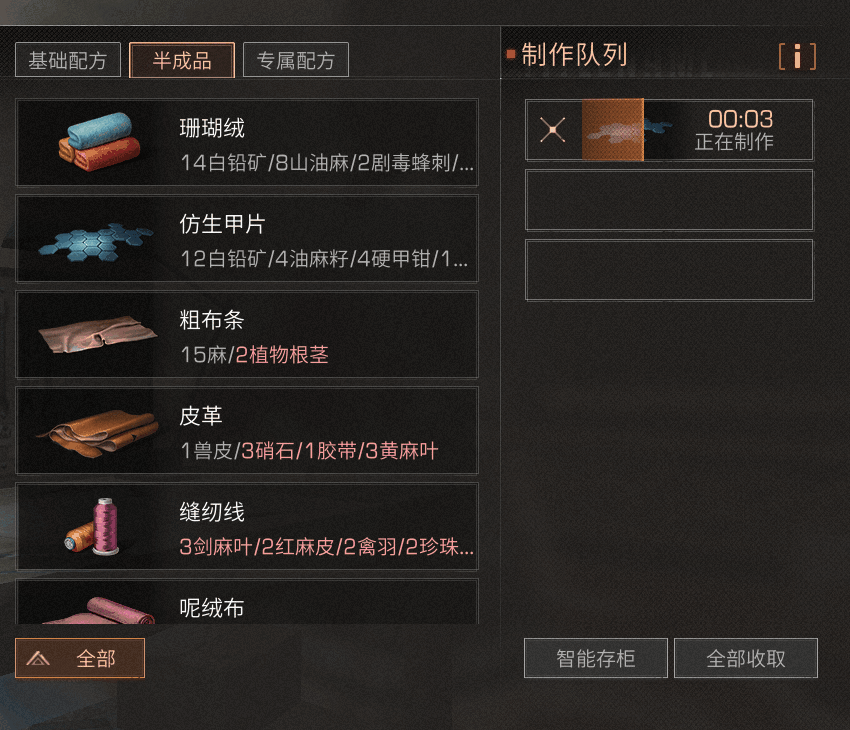Click the 00:03 crafting progress timer
This screenshot has height=730, width=850.
(740, 119)
